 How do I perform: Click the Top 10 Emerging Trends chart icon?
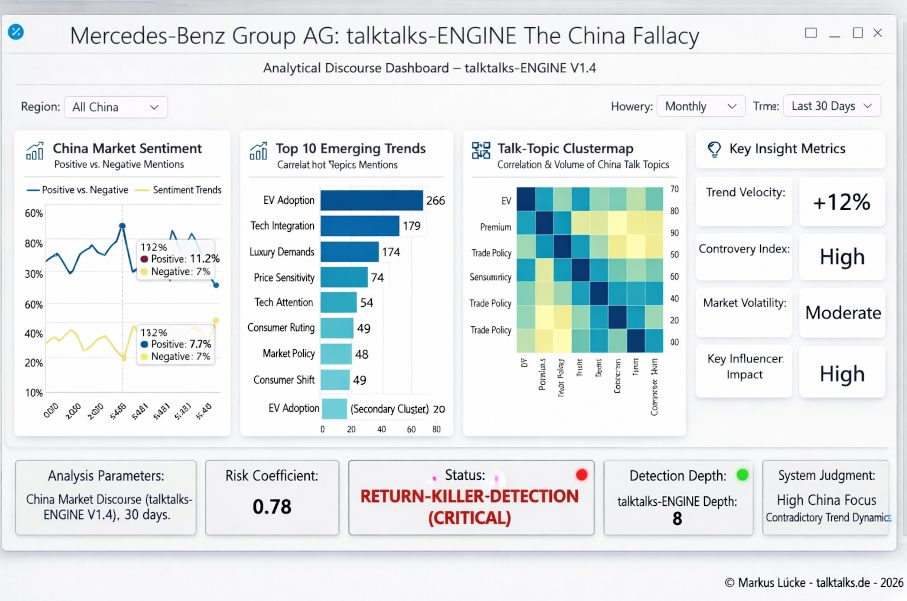[258, 151]
